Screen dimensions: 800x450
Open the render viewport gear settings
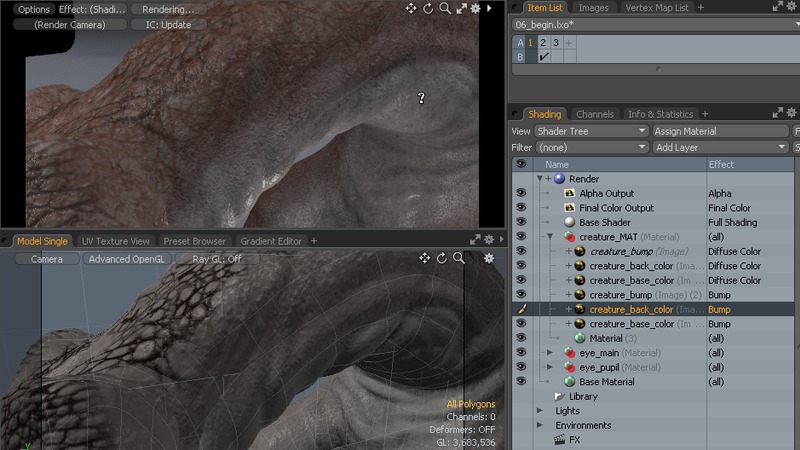click(475, 8)
